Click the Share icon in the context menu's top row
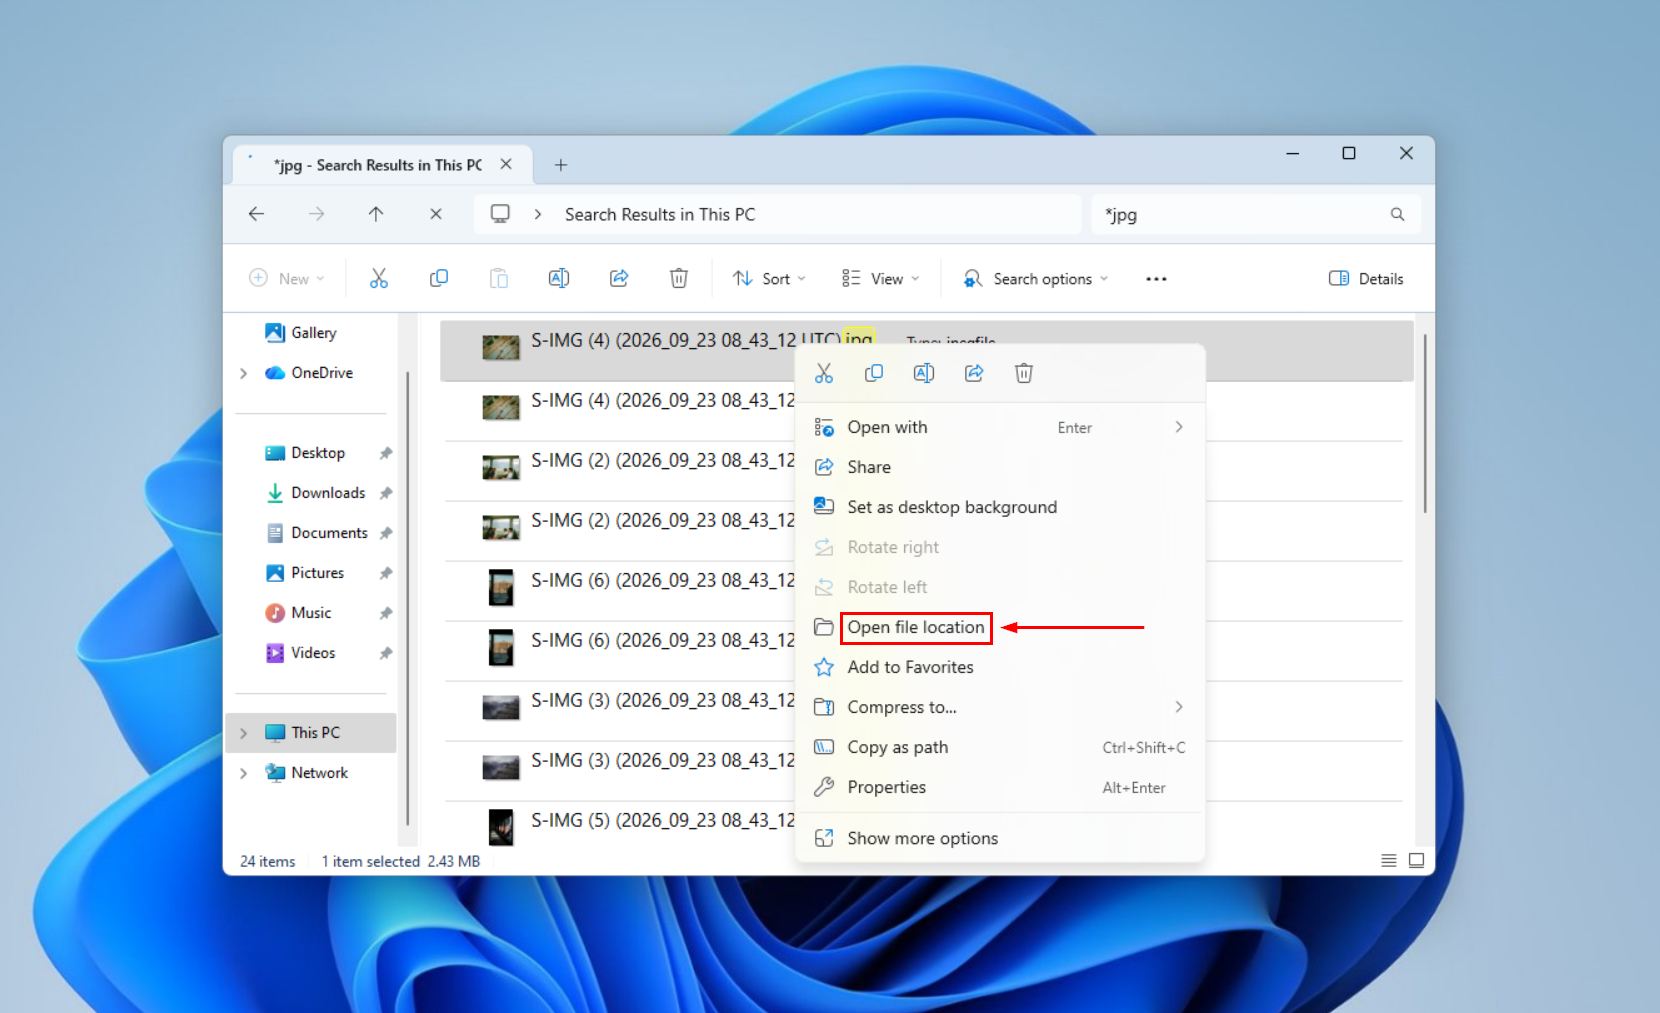The width and height of the screenshot is (1660, 1013). click(x=974, y=373)
